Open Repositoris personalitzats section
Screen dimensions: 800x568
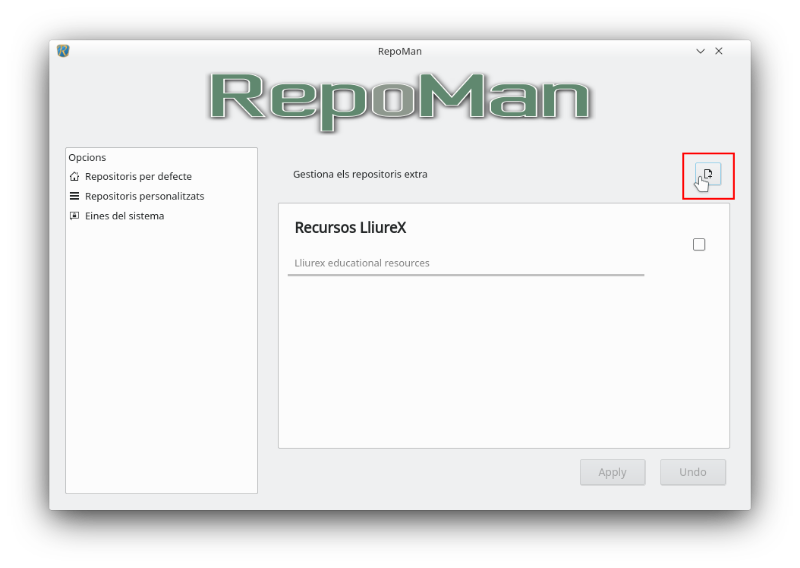(144, 196)
